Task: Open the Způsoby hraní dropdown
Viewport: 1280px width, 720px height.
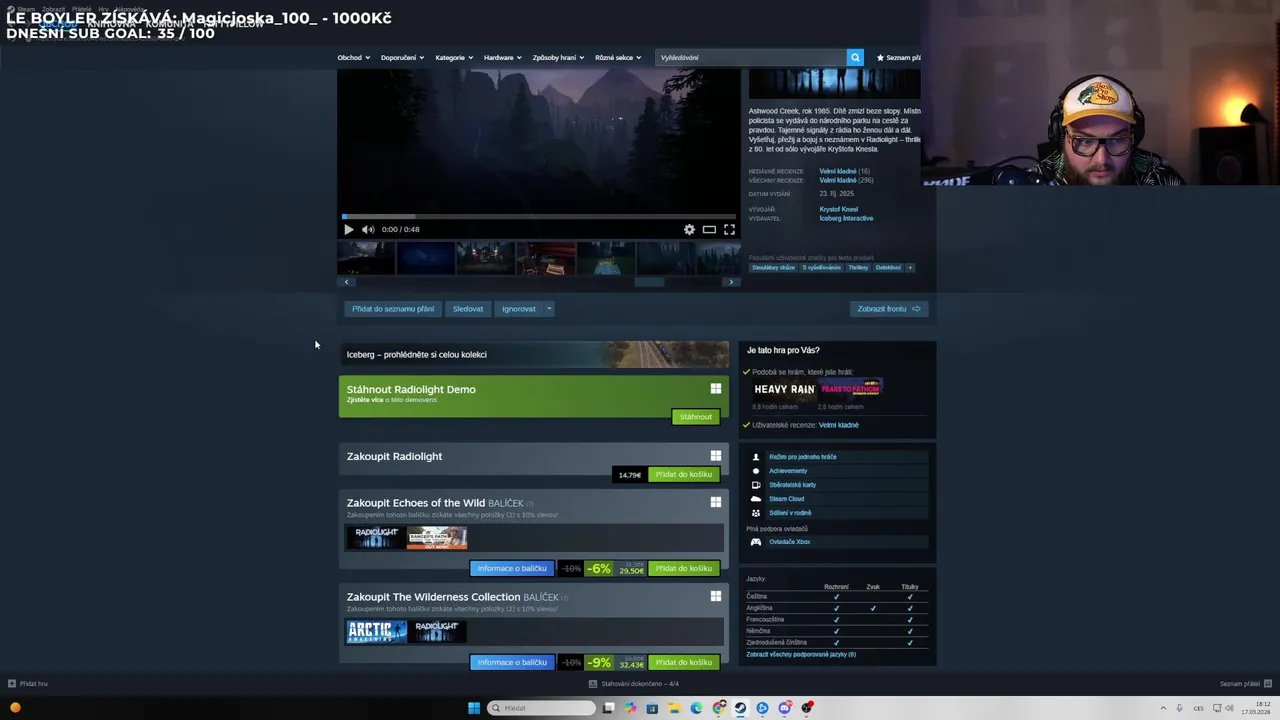Action: (x=559, y=57)
